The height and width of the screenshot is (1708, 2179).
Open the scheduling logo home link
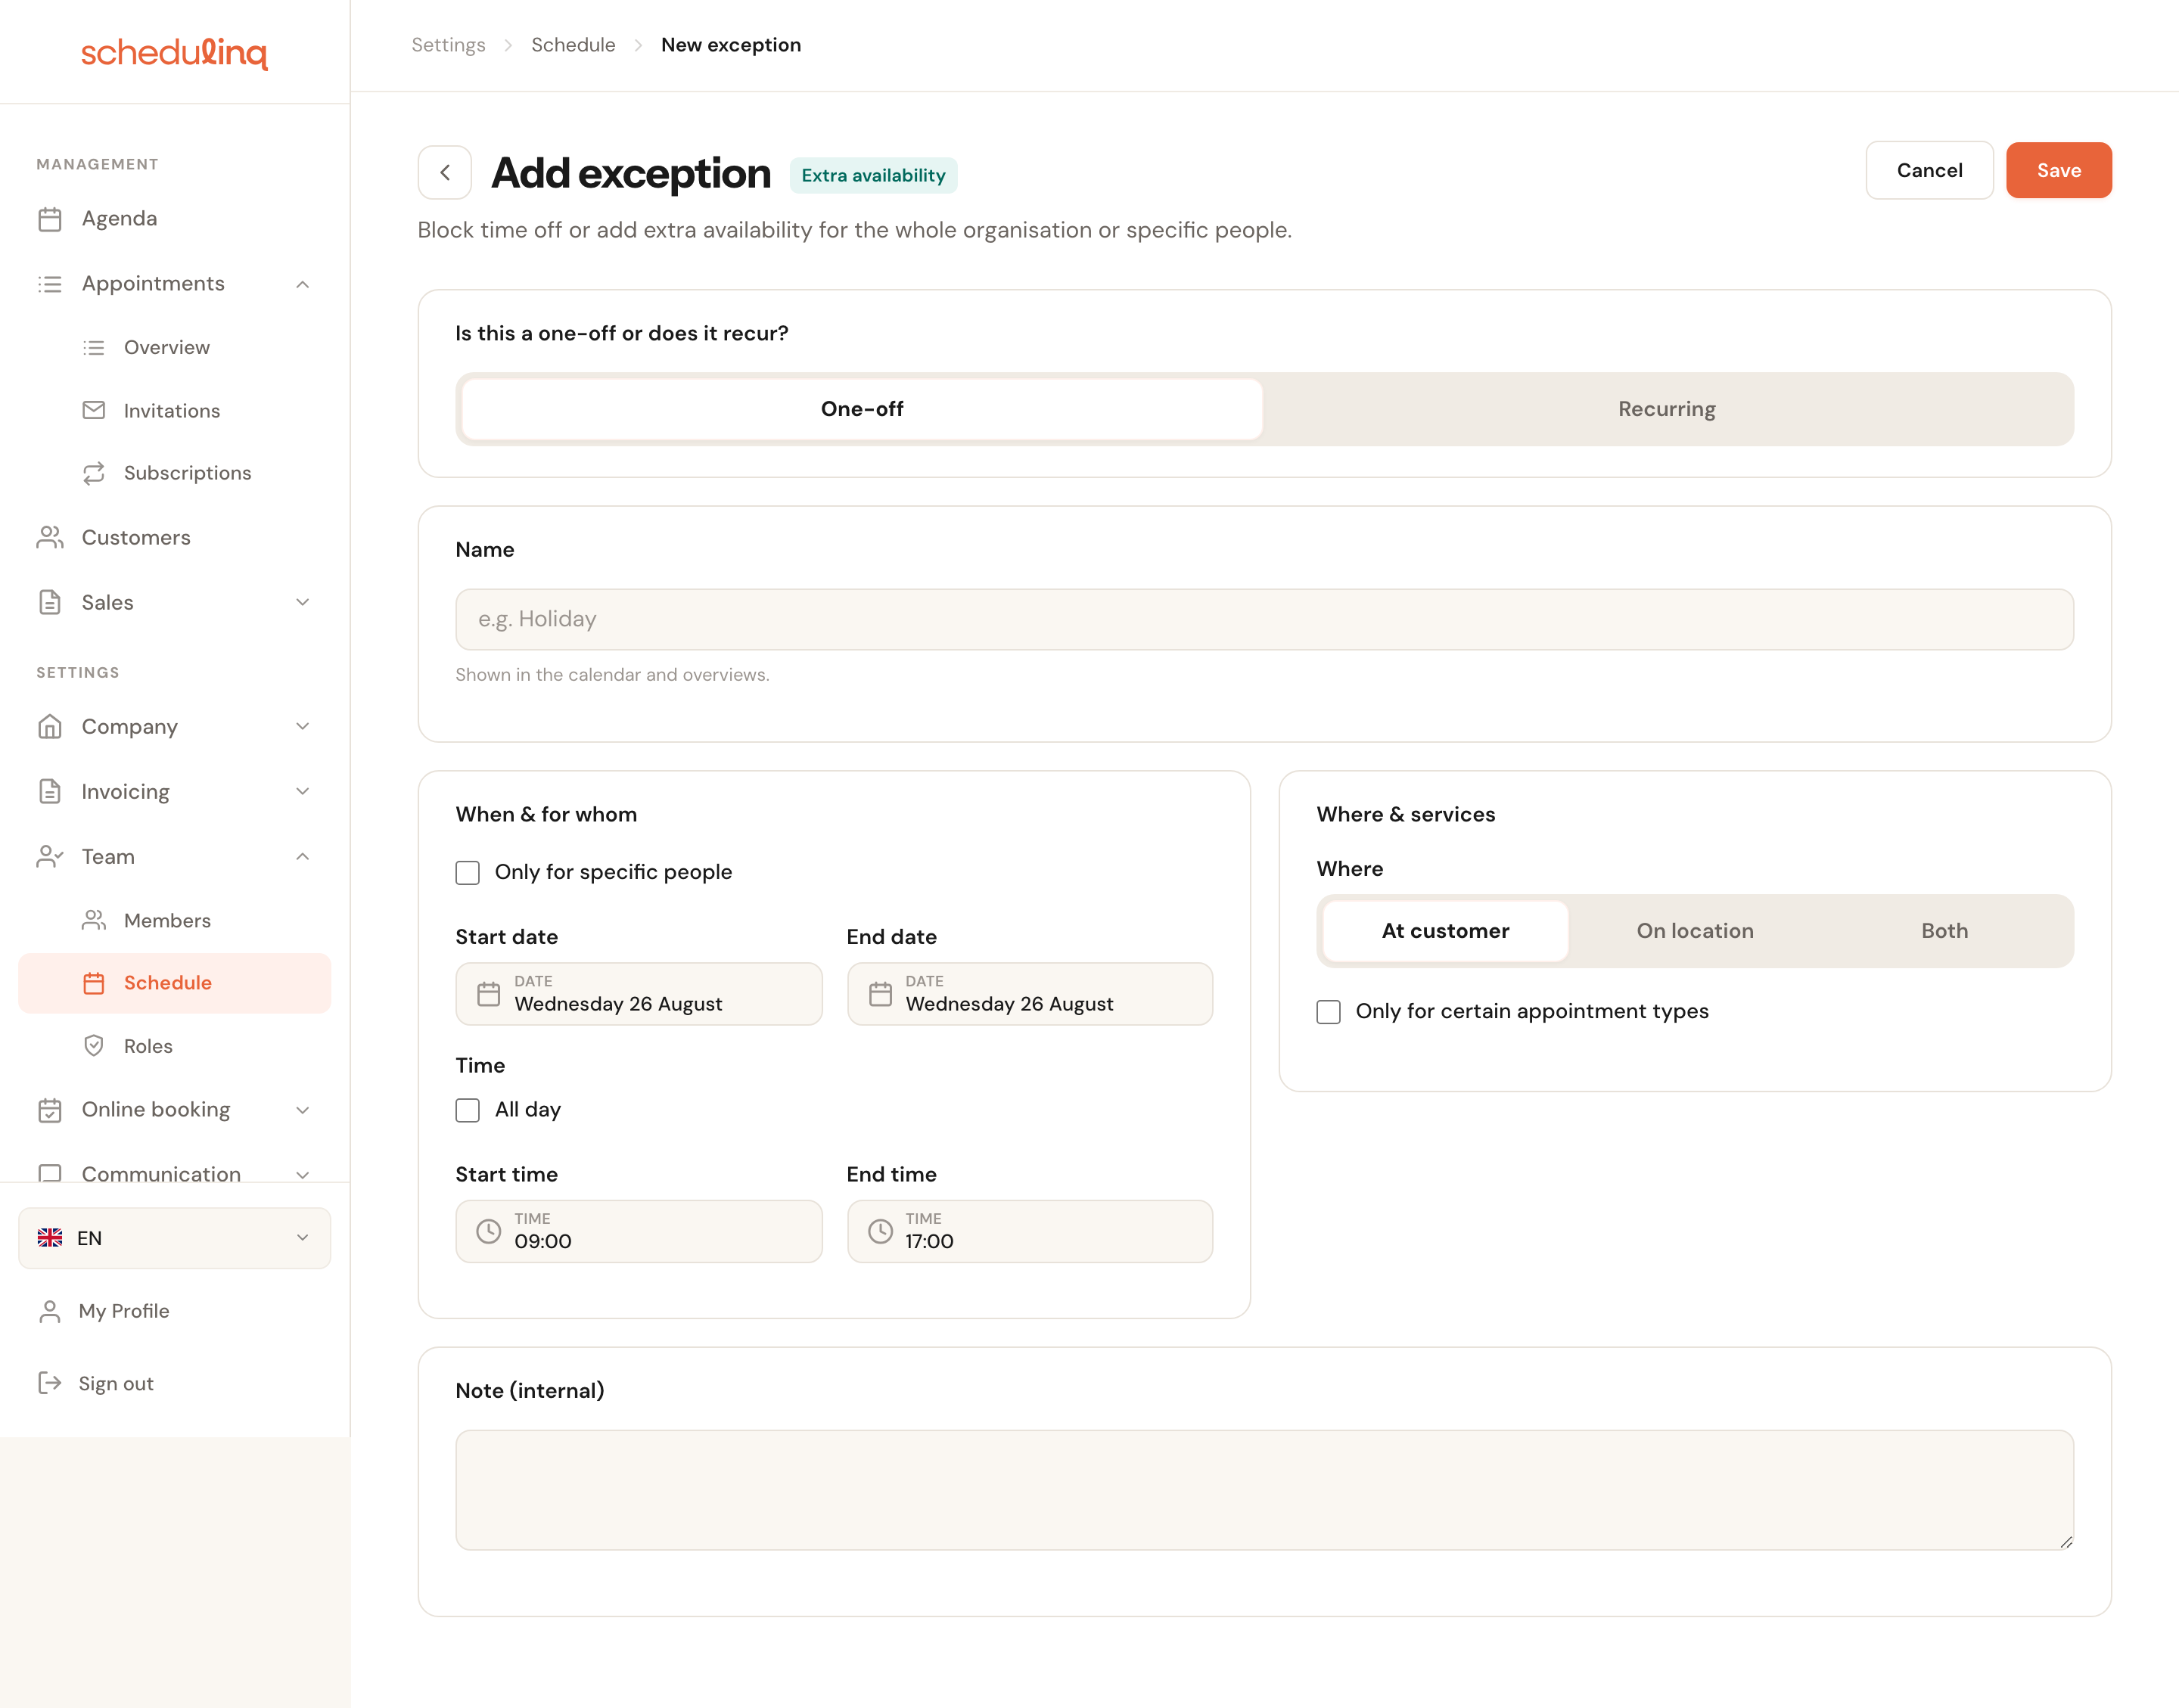[174, 52]
